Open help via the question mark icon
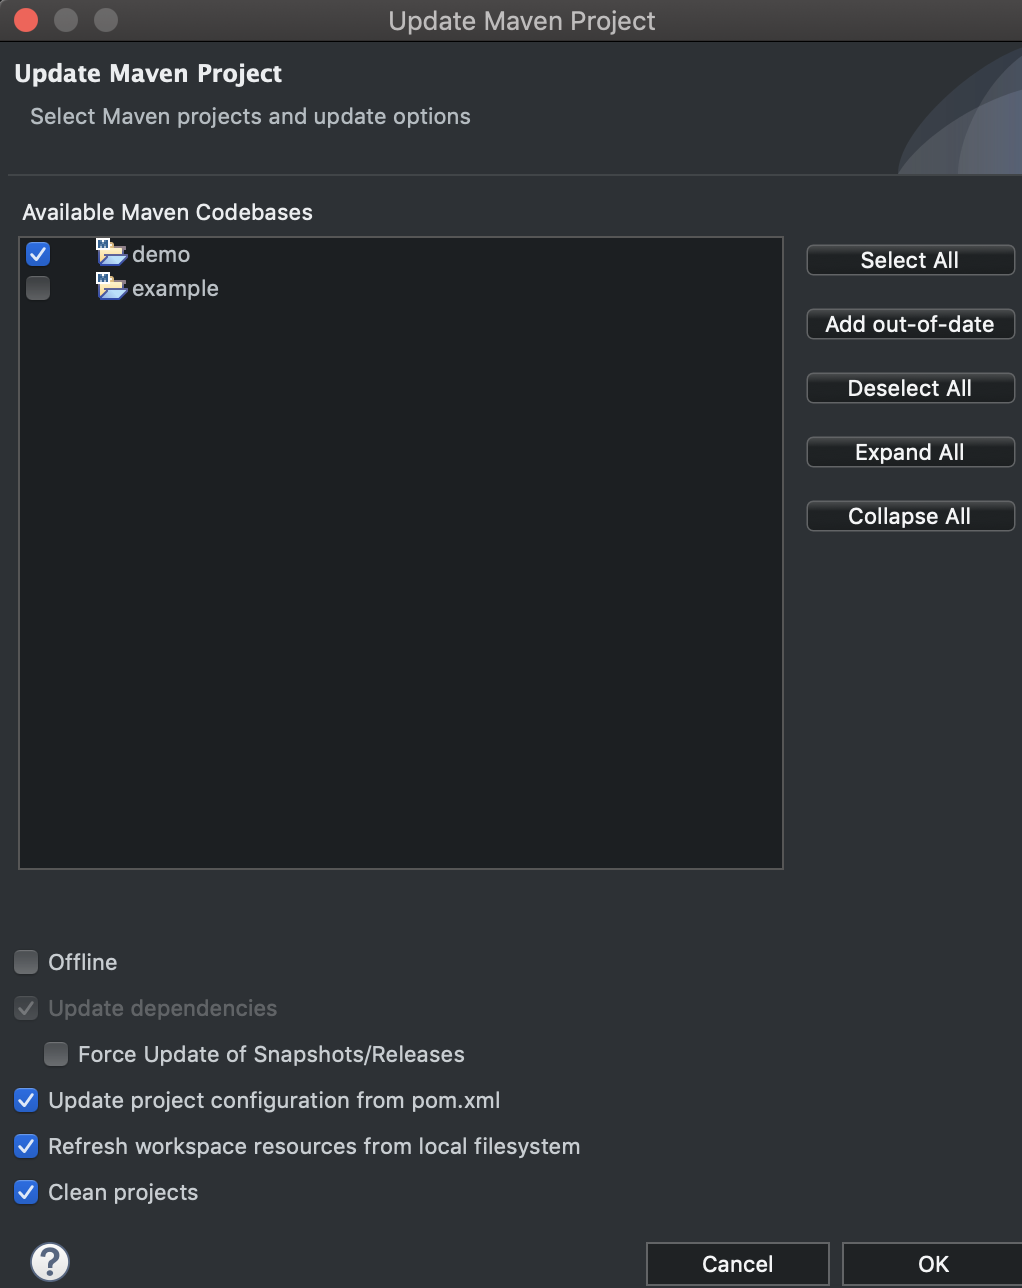 [x=50, y=1261]
